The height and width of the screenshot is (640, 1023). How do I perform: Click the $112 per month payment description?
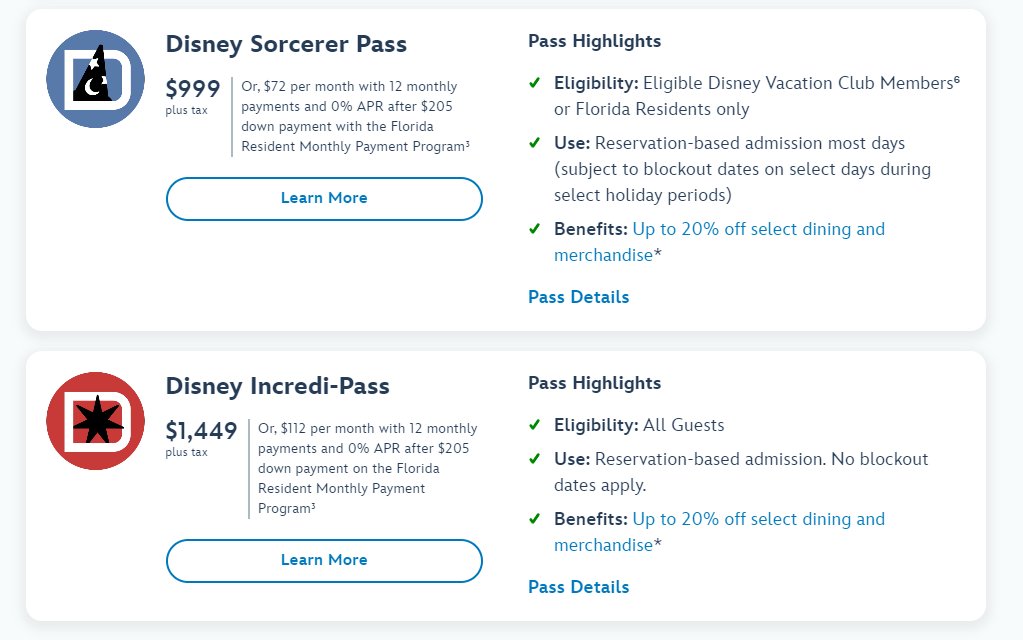coord(367,468)
